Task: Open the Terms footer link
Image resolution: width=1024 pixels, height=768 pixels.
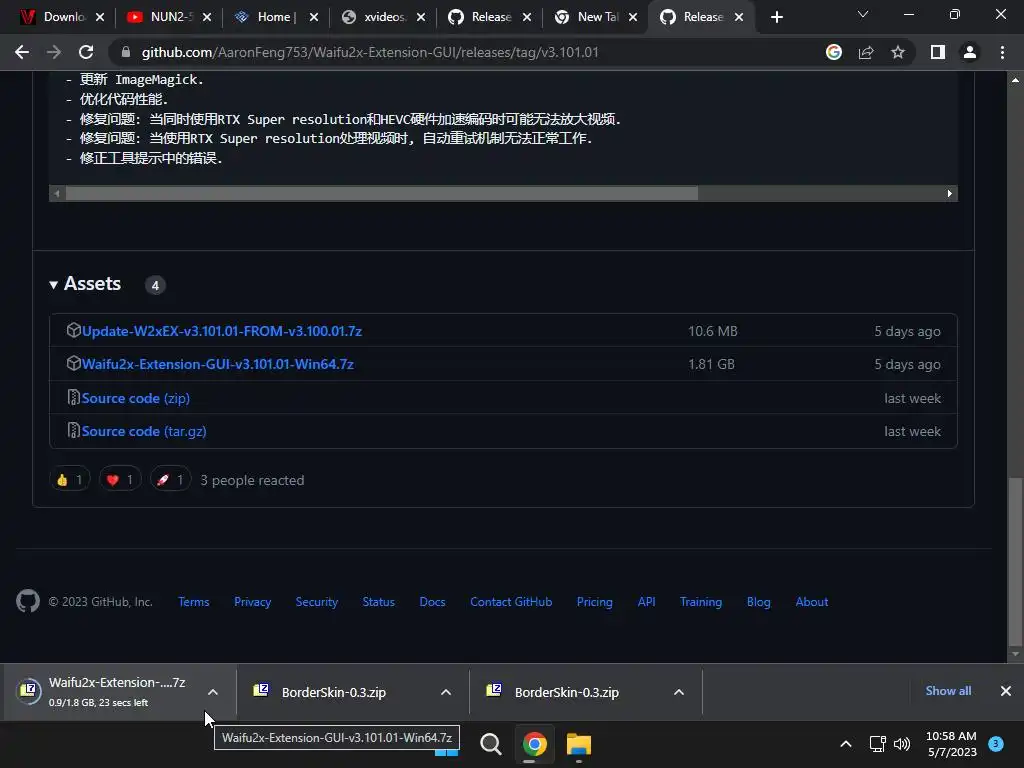Action: 194,602
